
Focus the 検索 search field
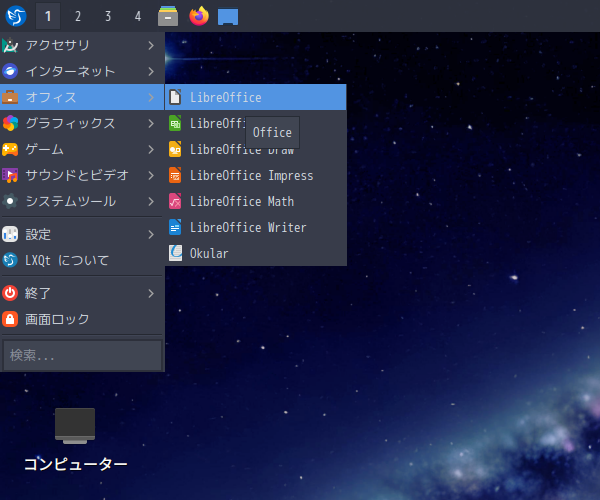(82, 355)
